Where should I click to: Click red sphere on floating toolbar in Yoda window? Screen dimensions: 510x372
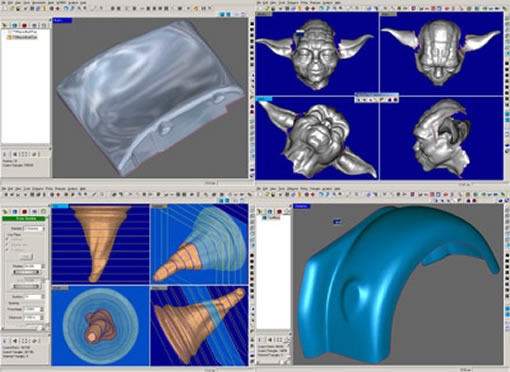(x=396, y=99)
